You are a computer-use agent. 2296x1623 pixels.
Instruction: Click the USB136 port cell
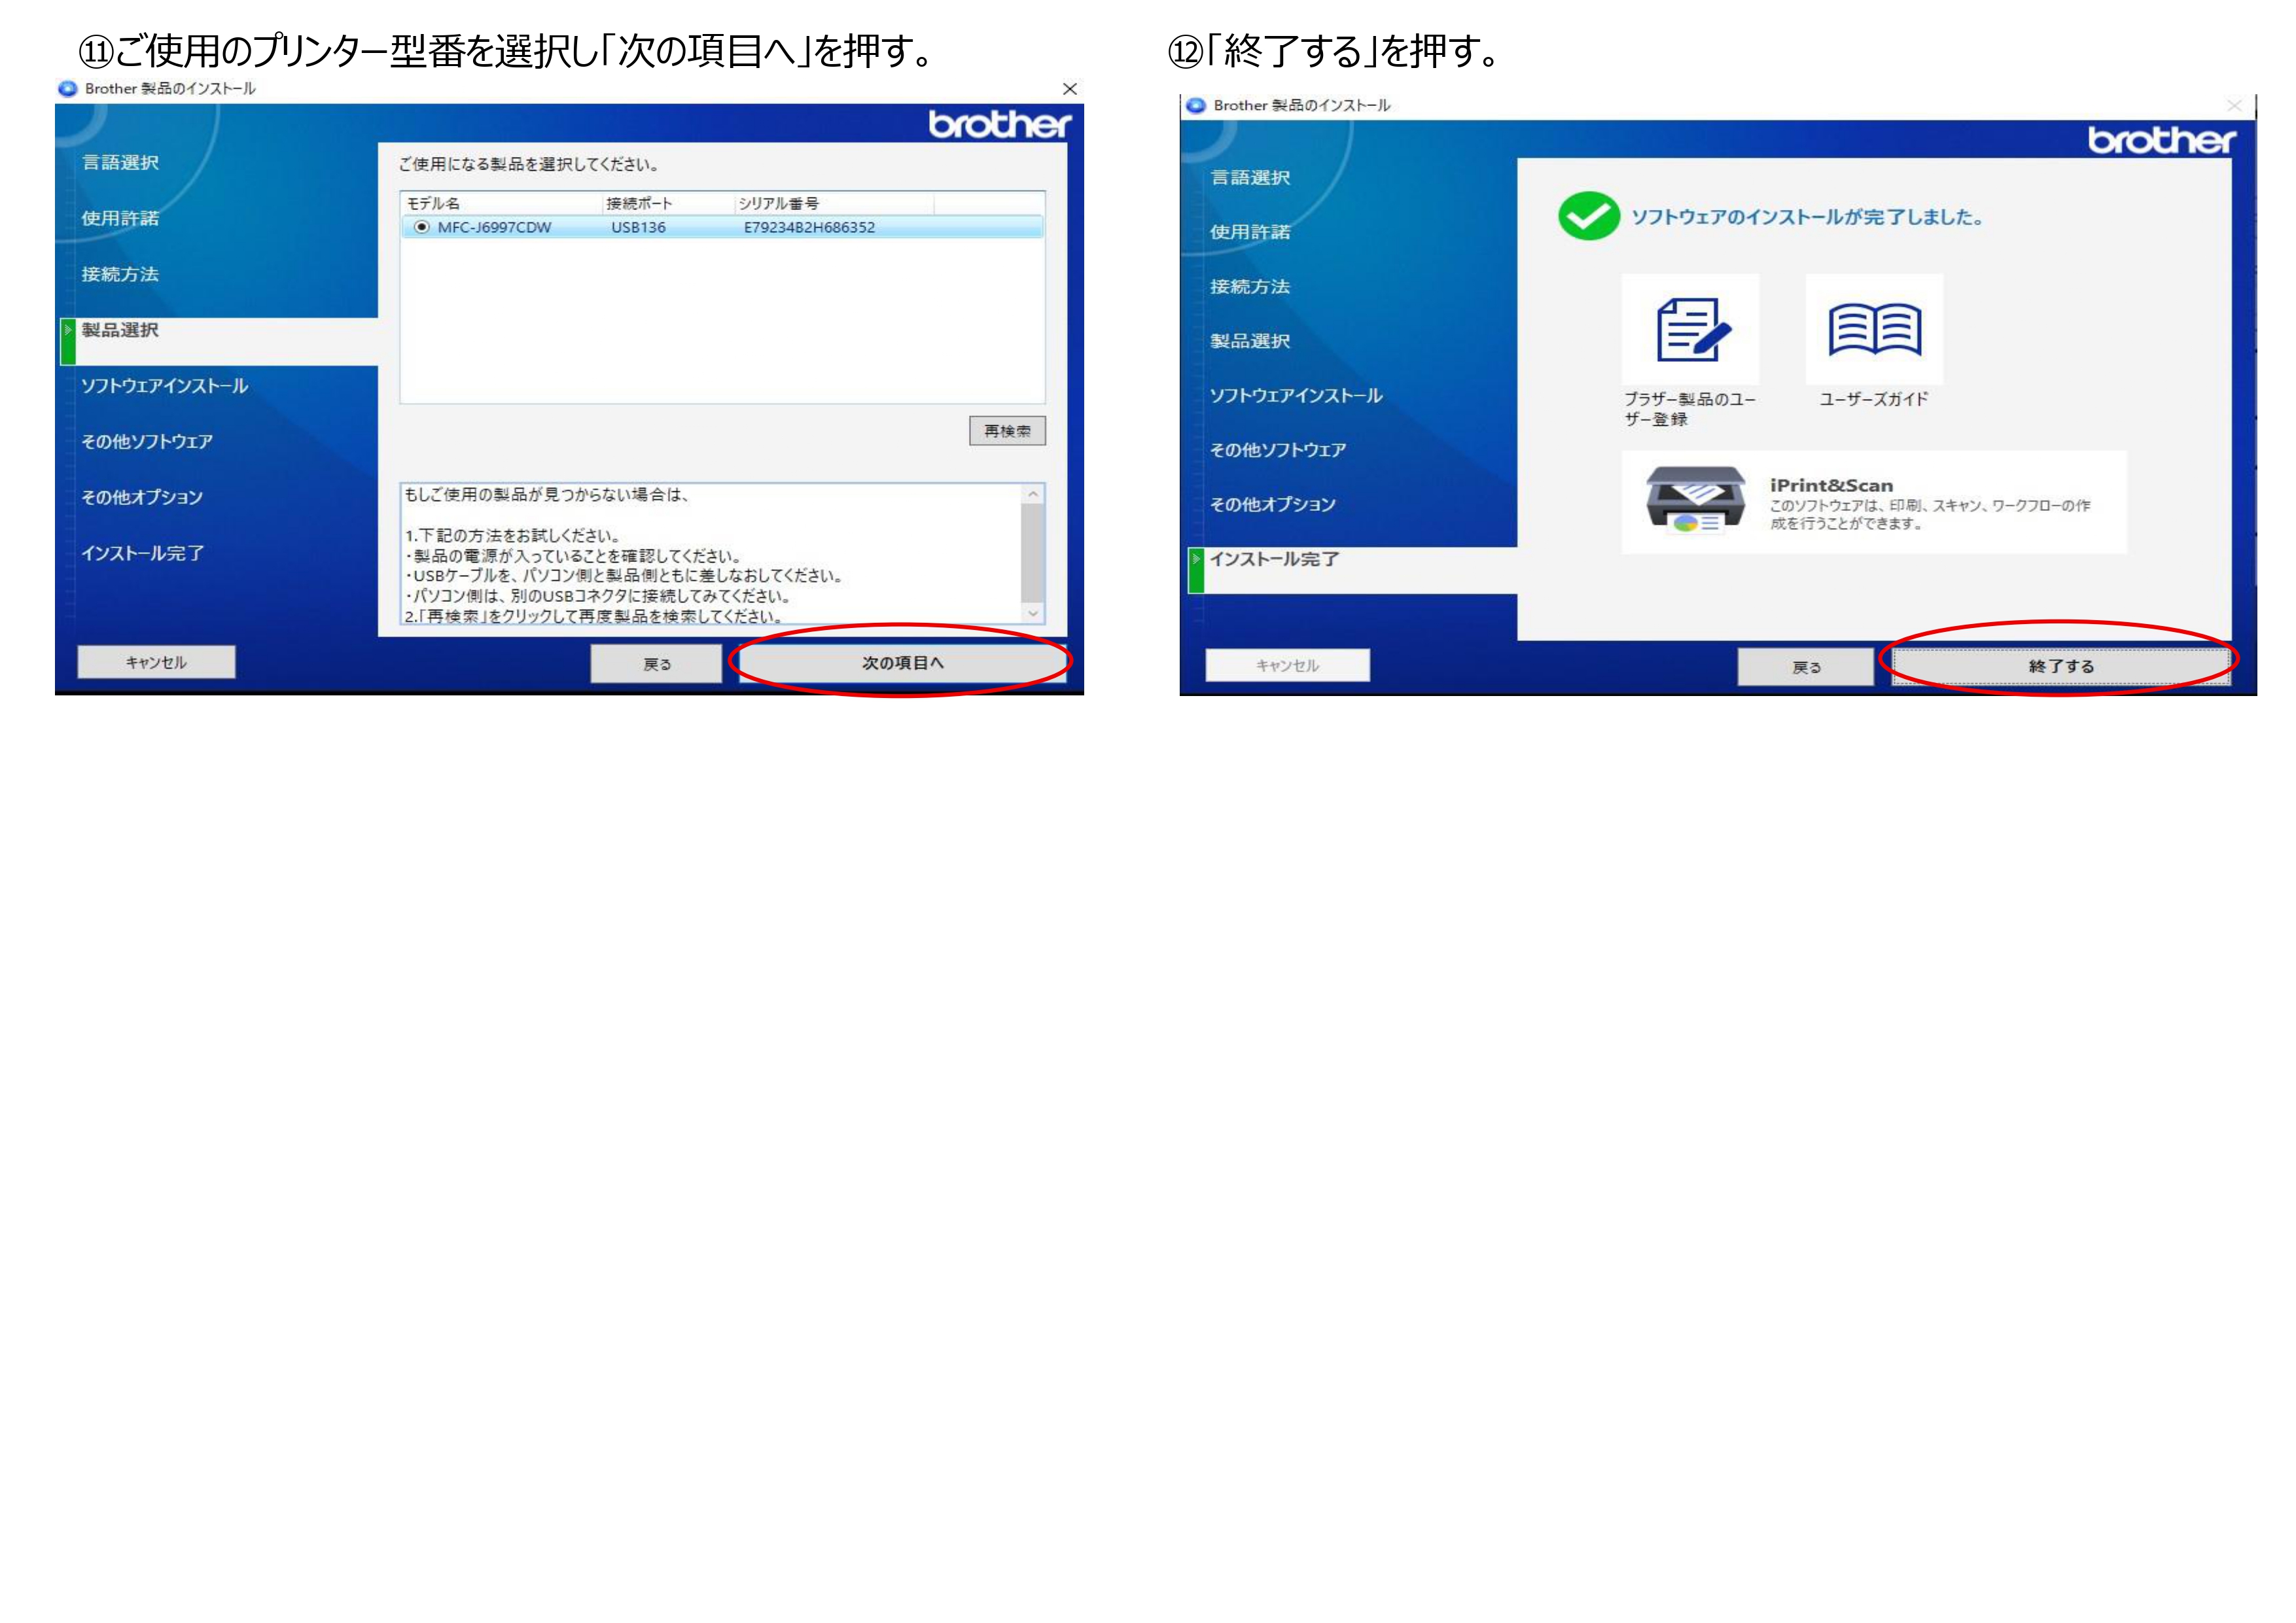[x=638, y=227]
